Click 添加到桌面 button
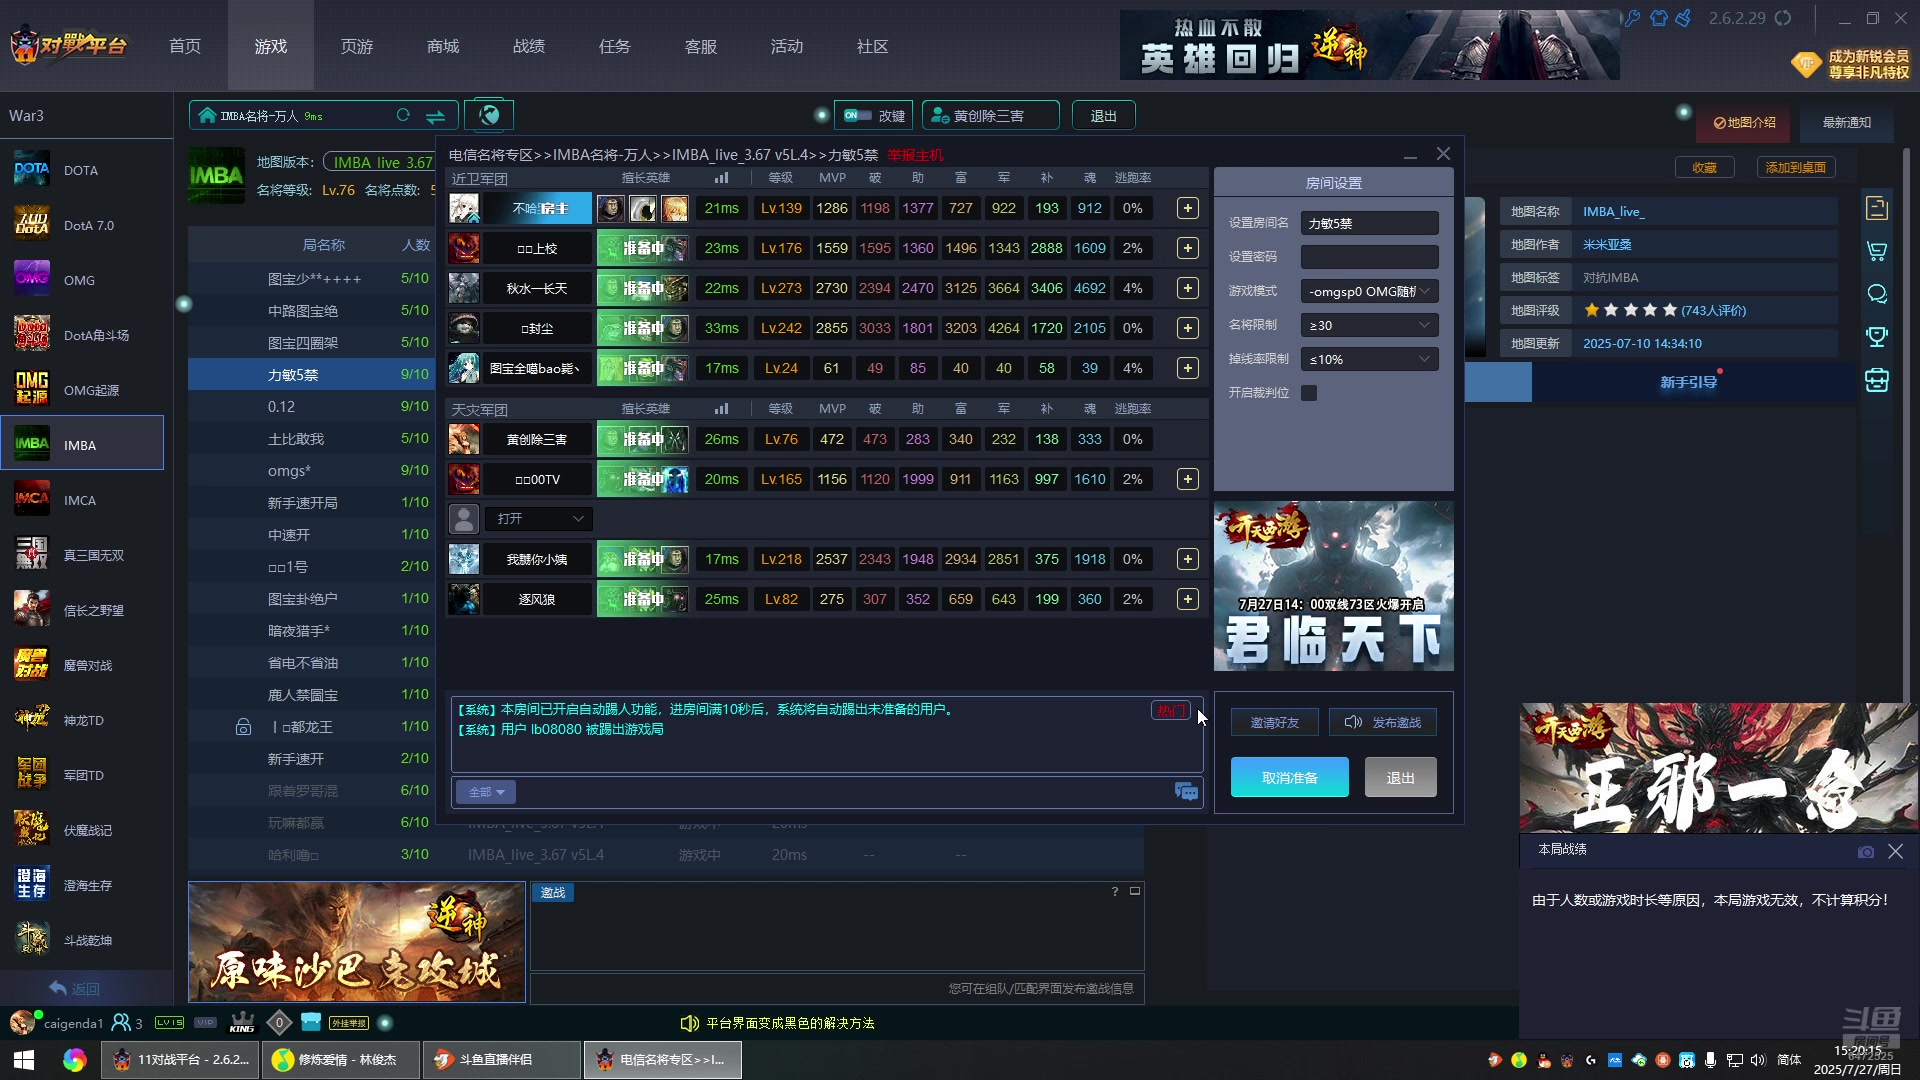 pyautogui.click(x=1796, y=167)
